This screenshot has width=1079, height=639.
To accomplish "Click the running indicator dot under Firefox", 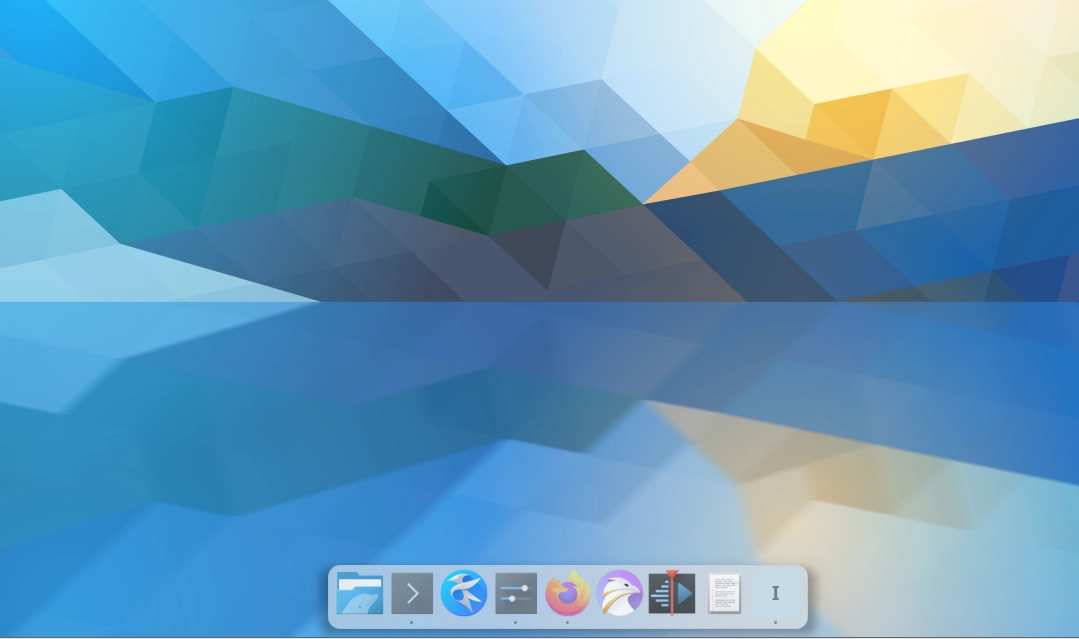I will tap(568, 622).
